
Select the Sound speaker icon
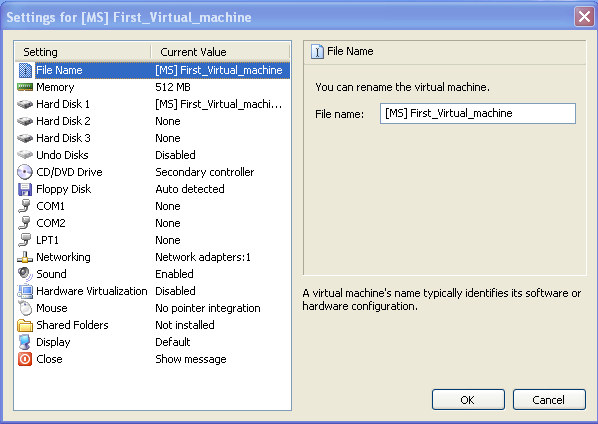click(x=25, y=274)
